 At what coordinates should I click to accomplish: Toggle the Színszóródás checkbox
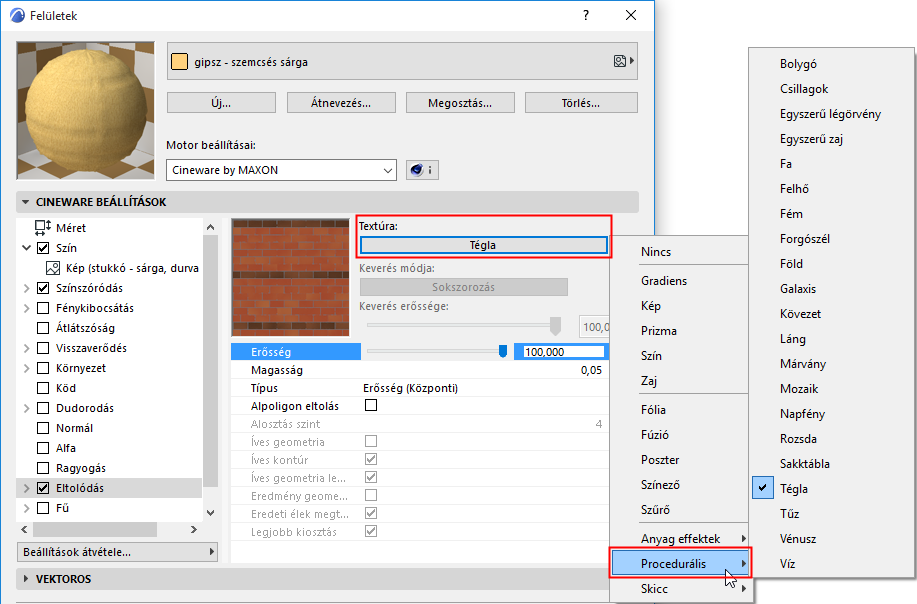[x=43, y=288]
